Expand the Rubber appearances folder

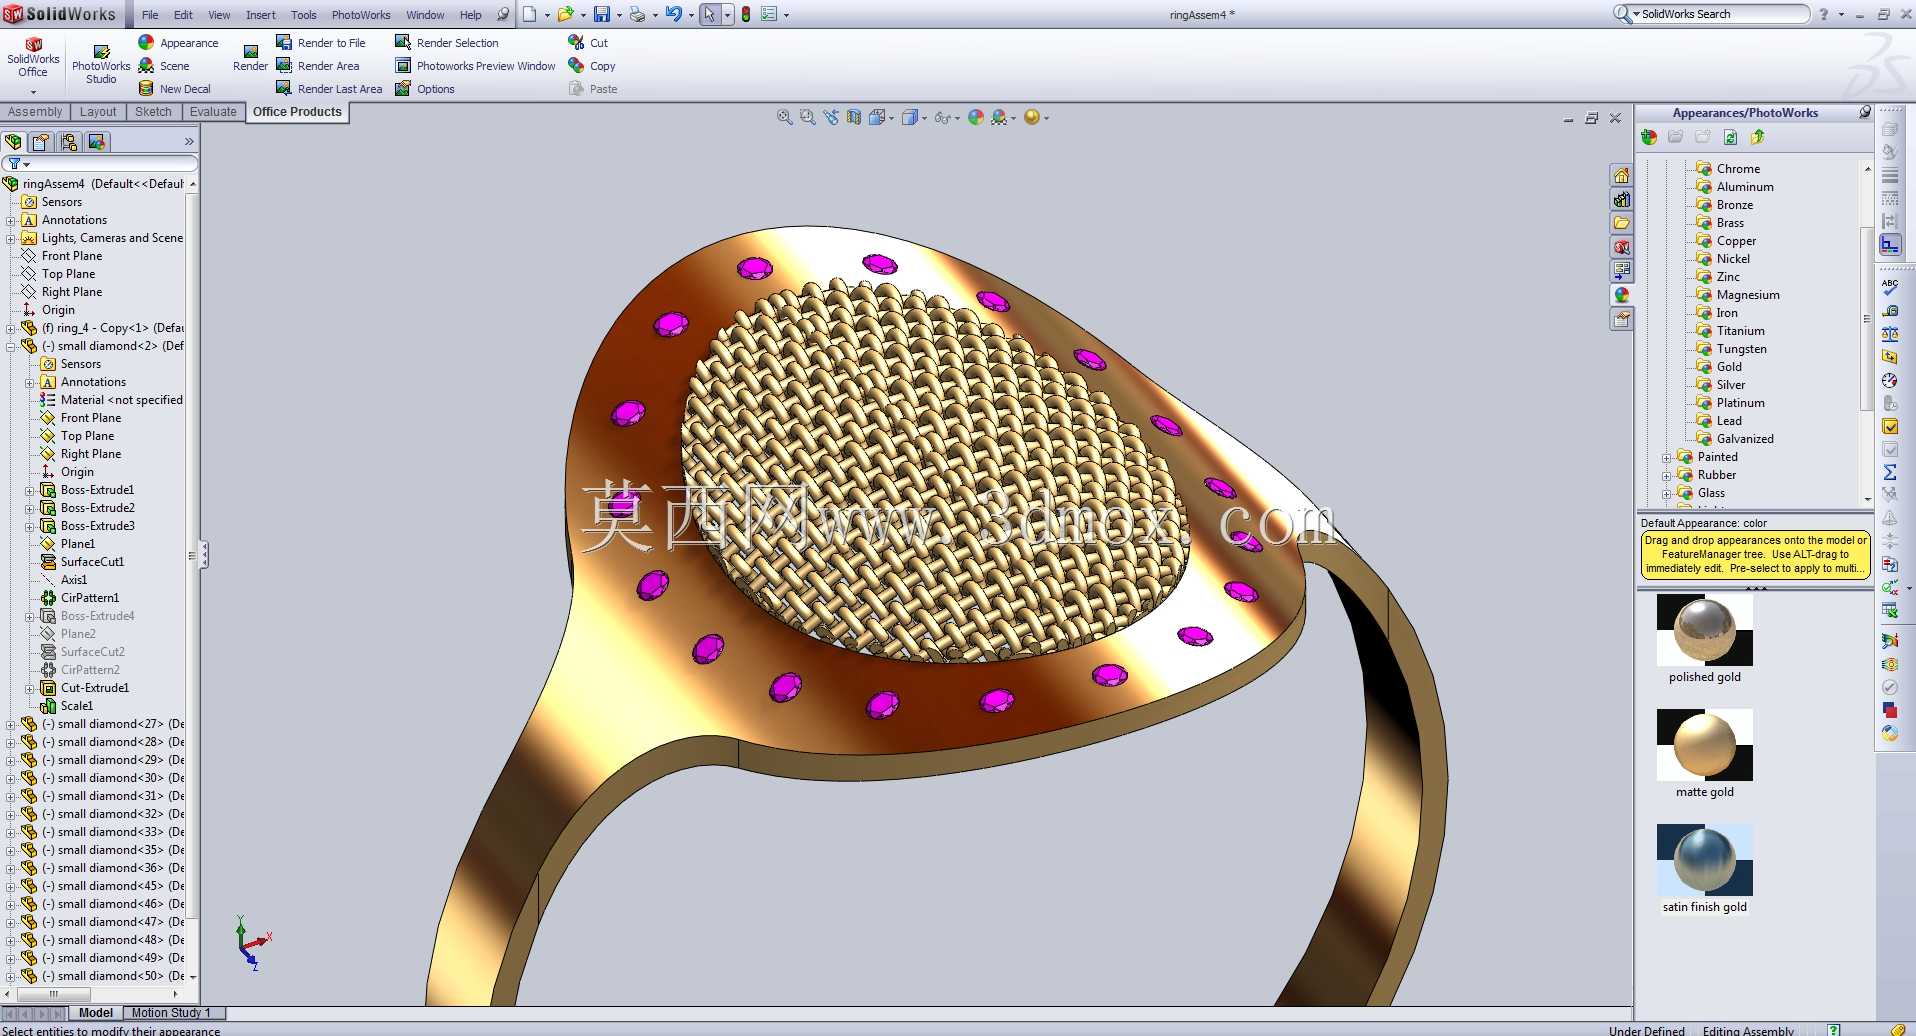tap(1666, 476)
